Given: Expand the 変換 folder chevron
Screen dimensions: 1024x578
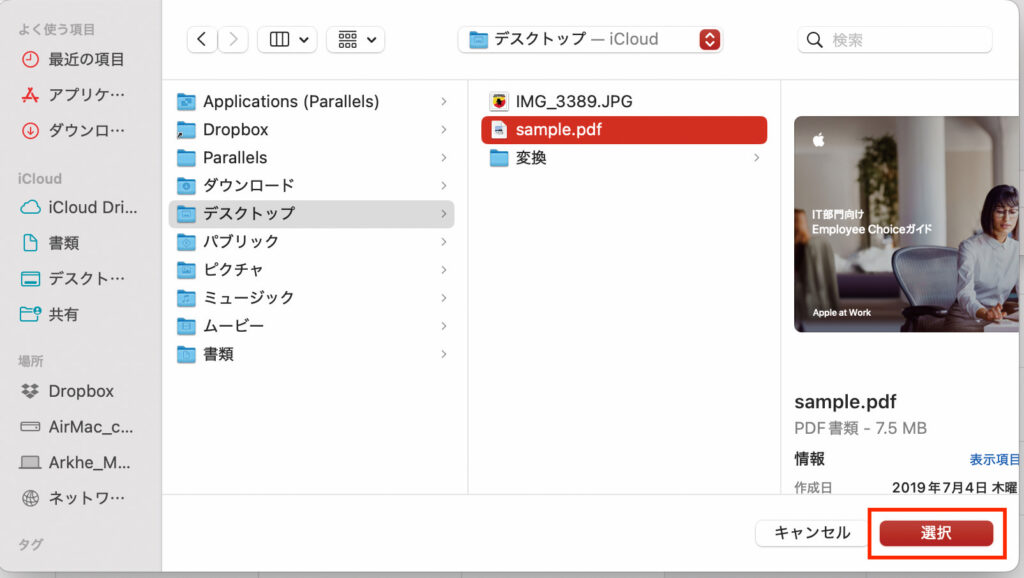Looking at the screenshot, I should pos(758,158).
